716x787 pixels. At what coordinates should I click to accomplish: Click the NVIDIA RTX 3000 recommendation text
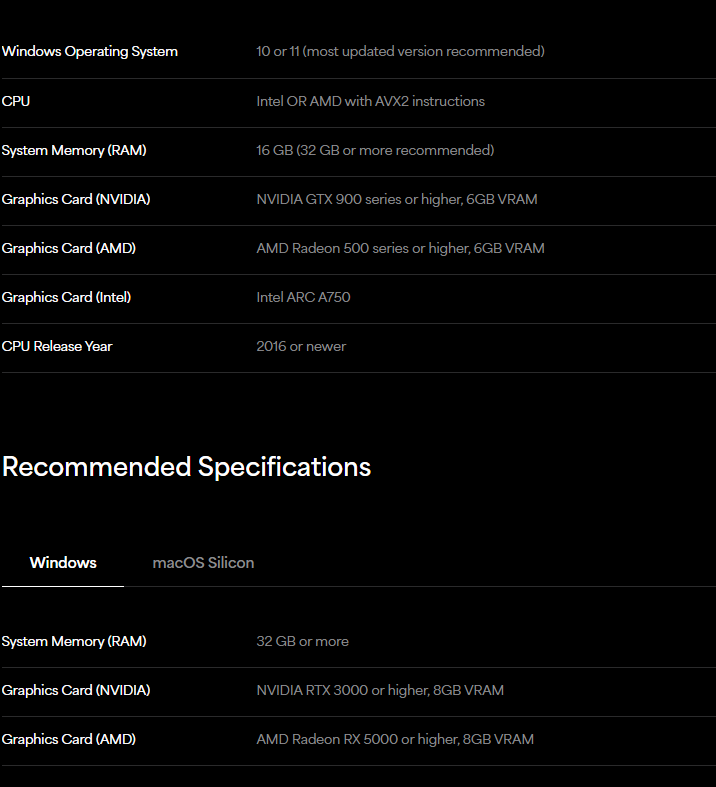tap(380, 690)
